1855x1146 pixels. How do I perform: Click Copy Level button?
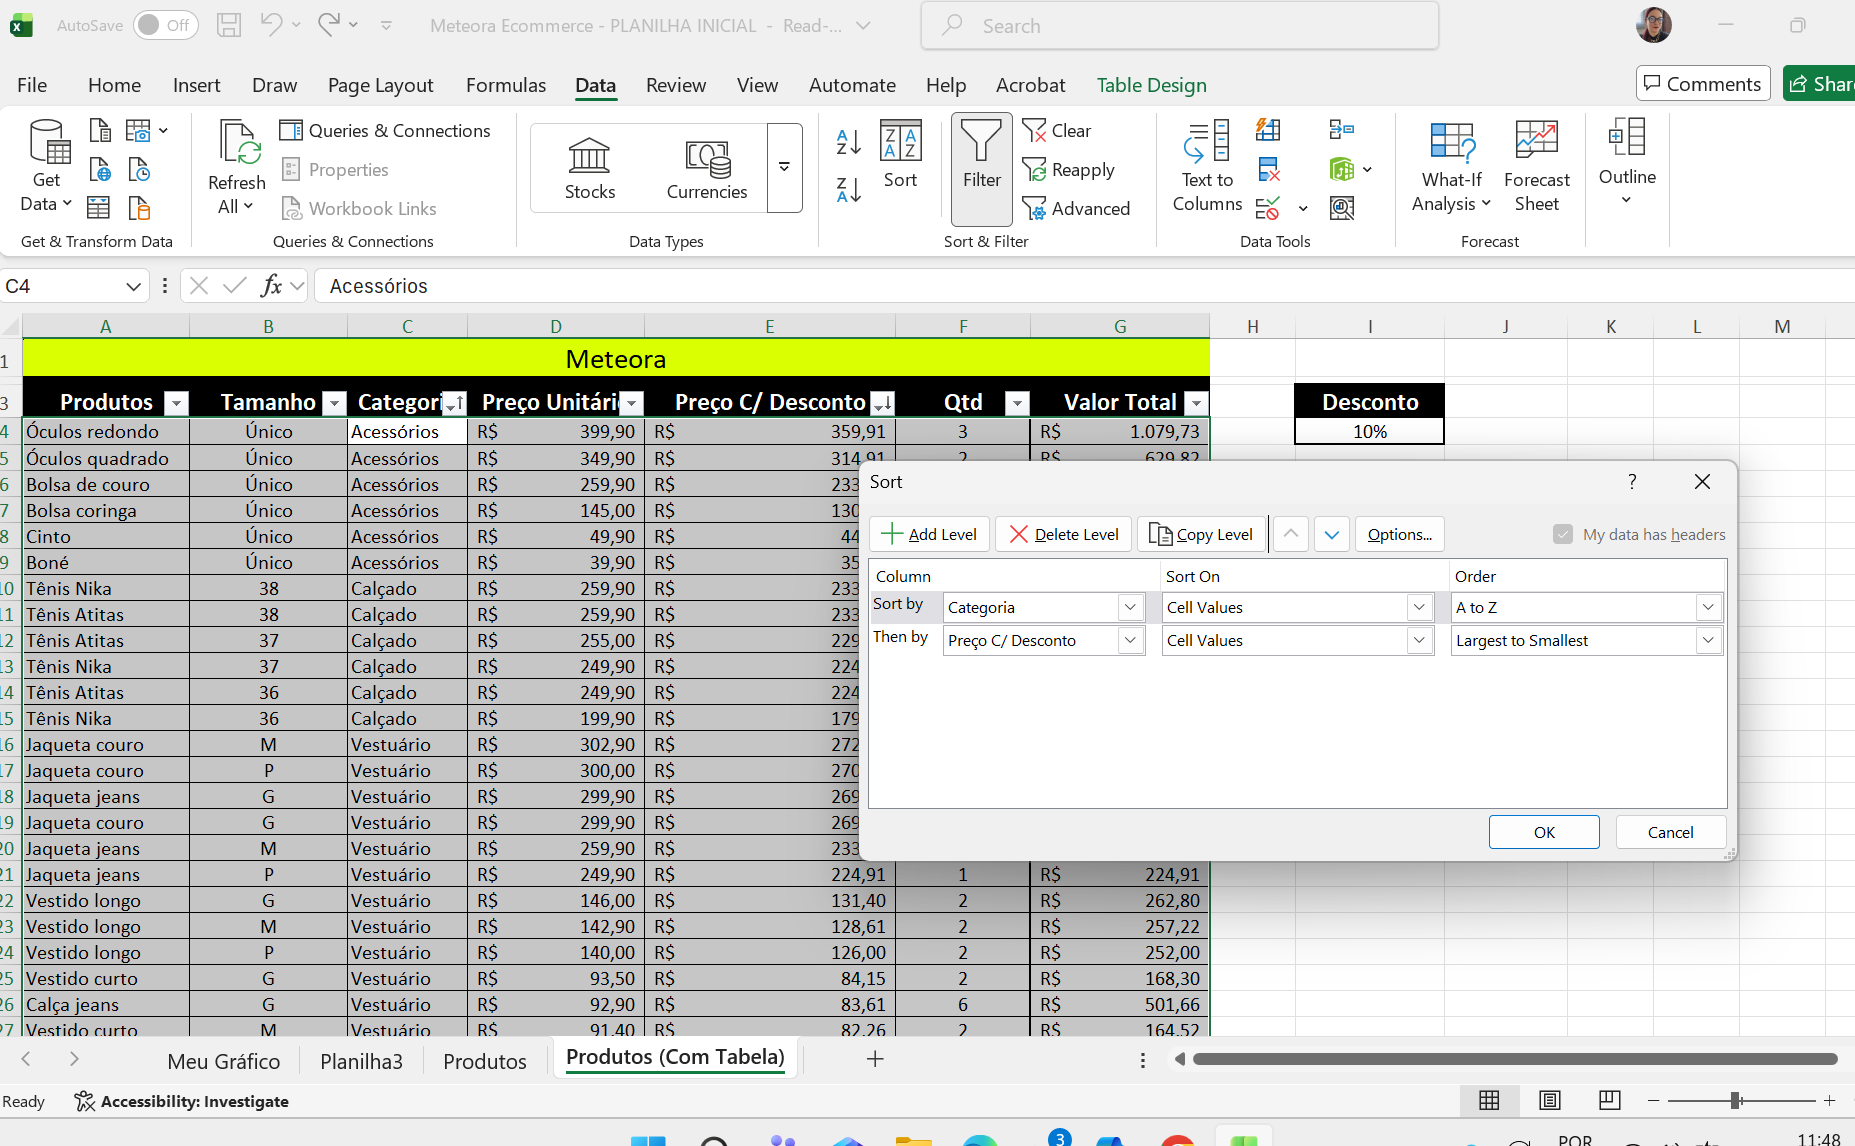tap(1202, 534)
